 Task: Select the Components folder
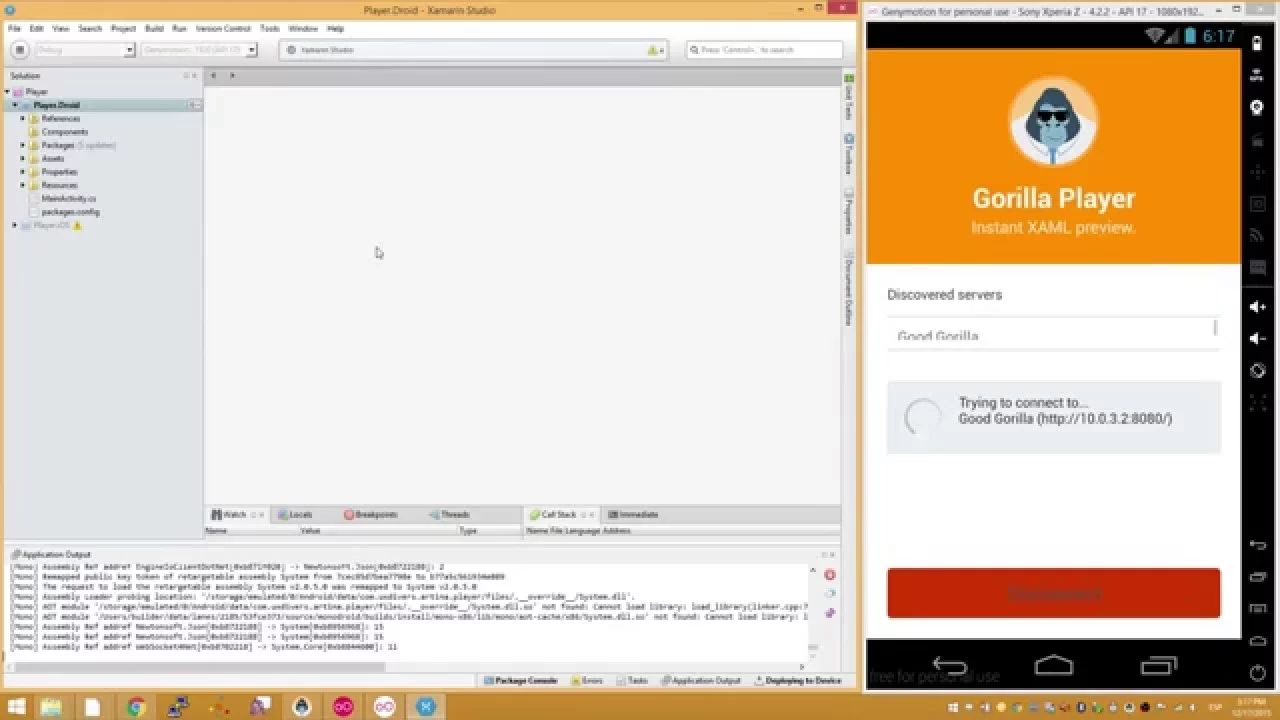64,132
